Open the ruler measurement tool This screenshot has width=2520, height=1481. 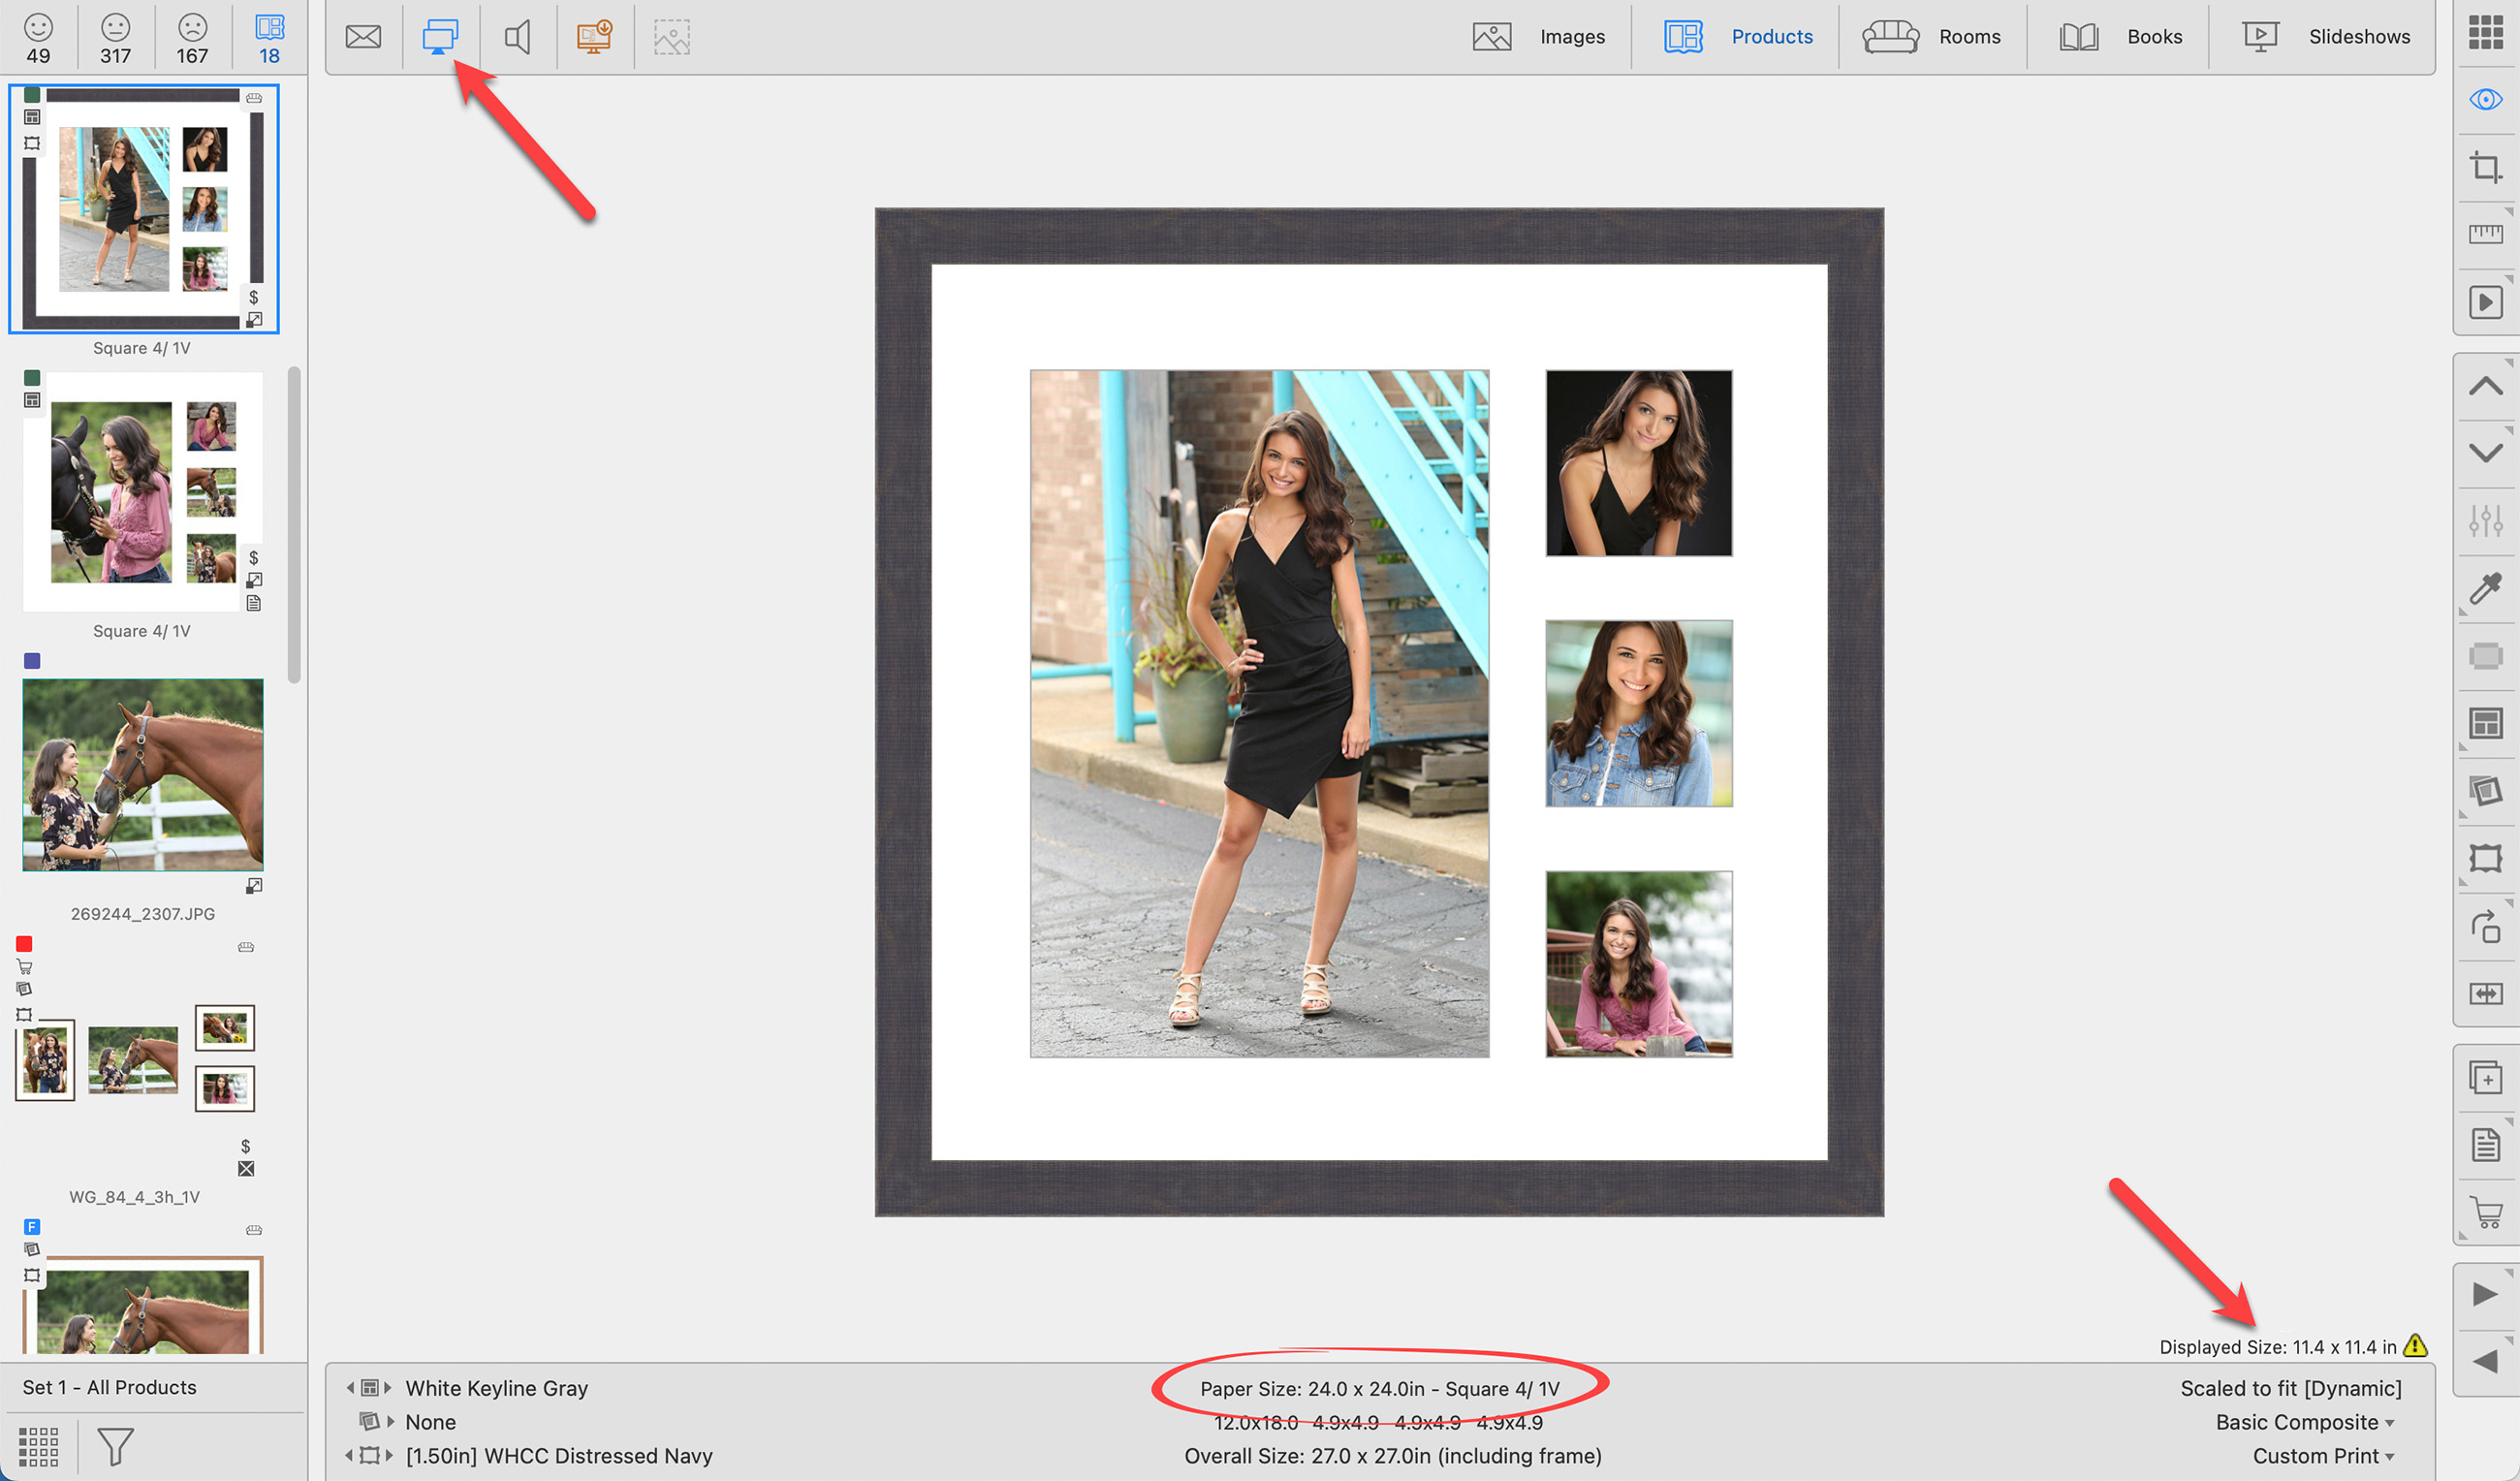tap(2485, 234)
